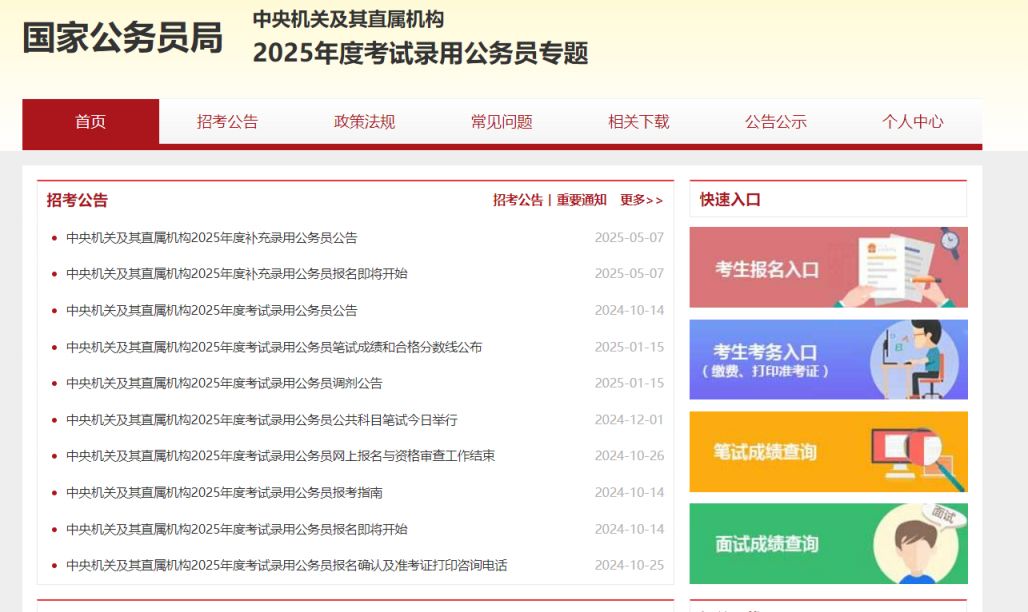Open 公共科目笔试今日举行 announcement
Viewport: 1028px width, 612px height.
pyautogui.click(x=262, y=420)
